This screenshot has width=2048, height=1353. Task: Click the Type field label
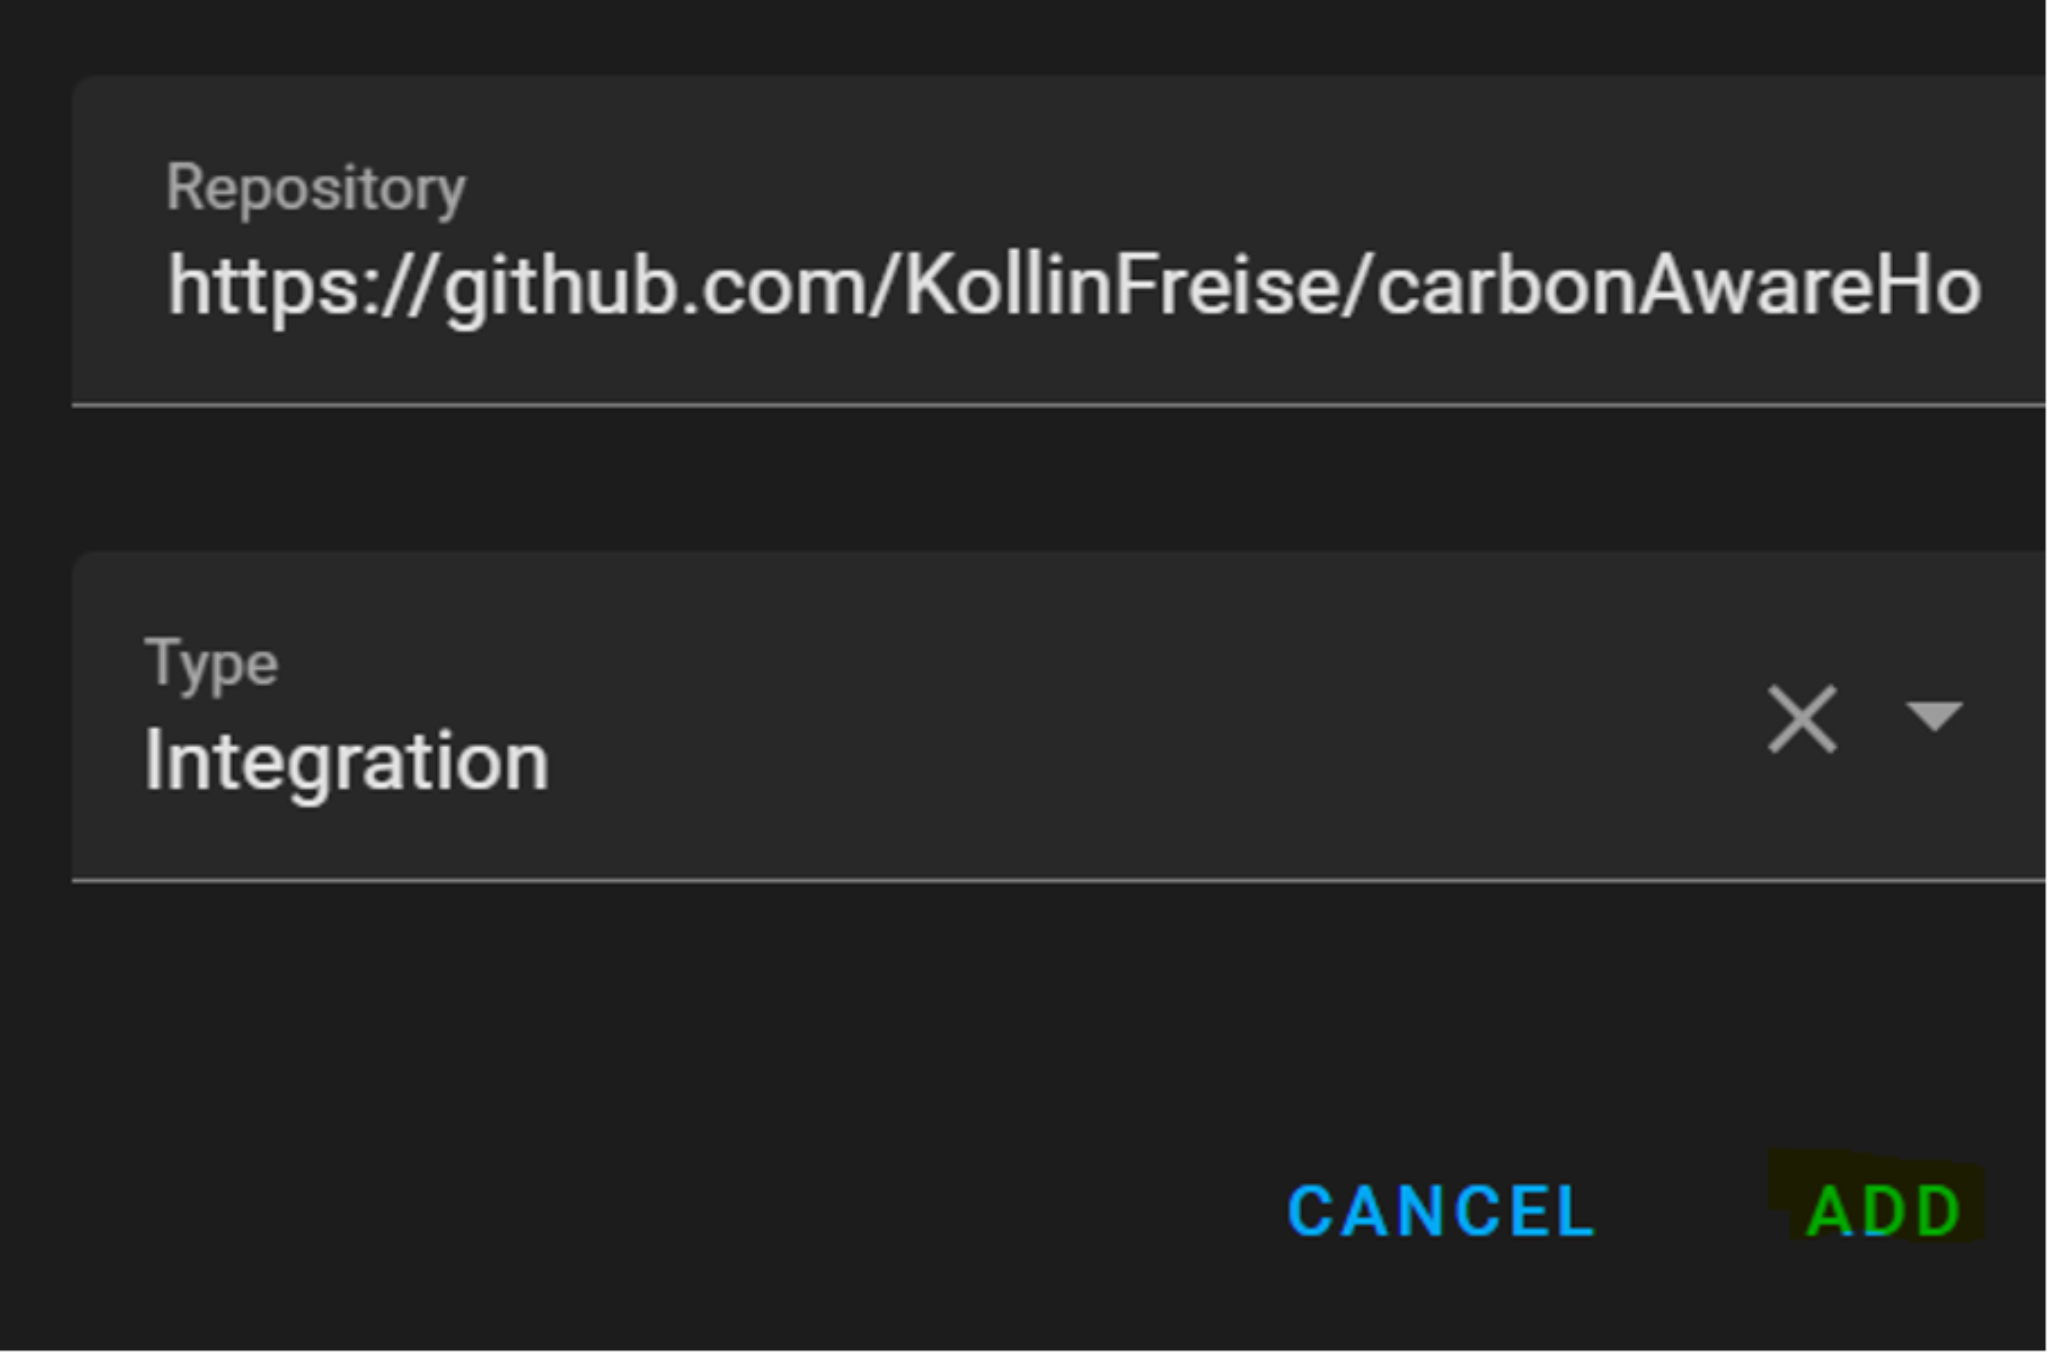pos(211,664)
